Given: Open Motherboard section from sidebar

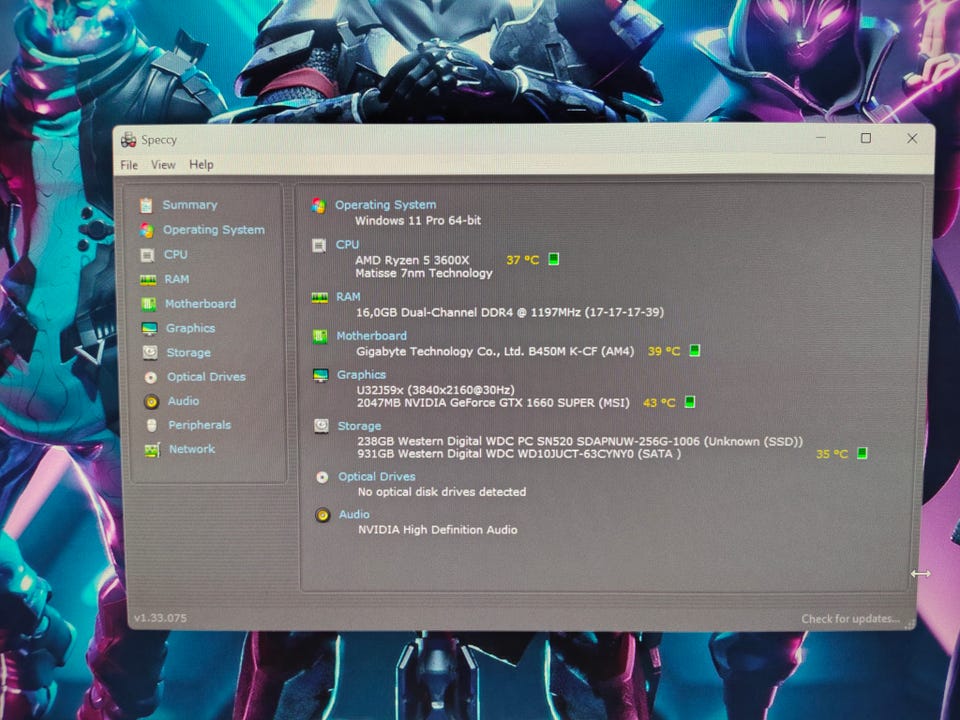Looking at the screenshot, I should click(x=200, y=304).
